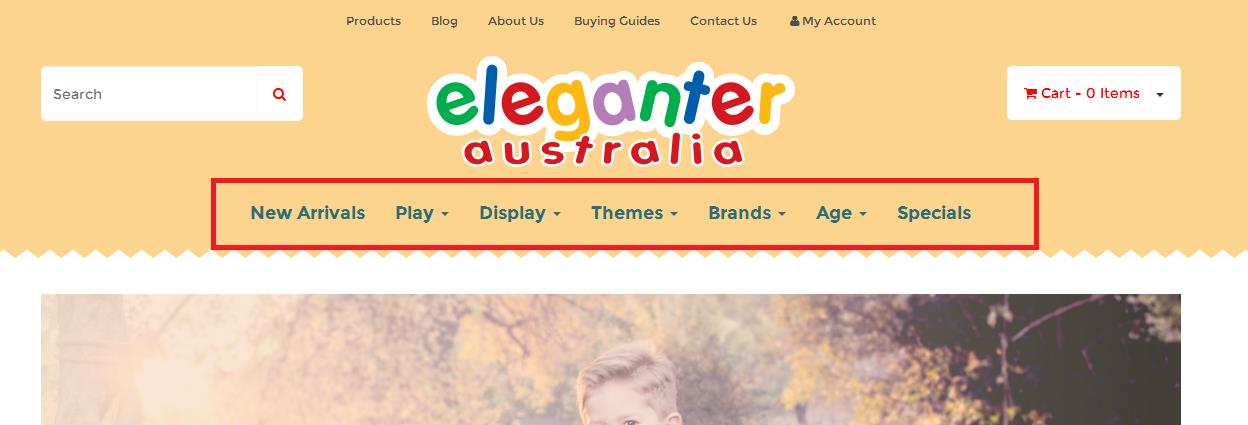The width and height of the screenshot is (1248, 425).
Task: Open the About Us page
Action: point(516,21)
